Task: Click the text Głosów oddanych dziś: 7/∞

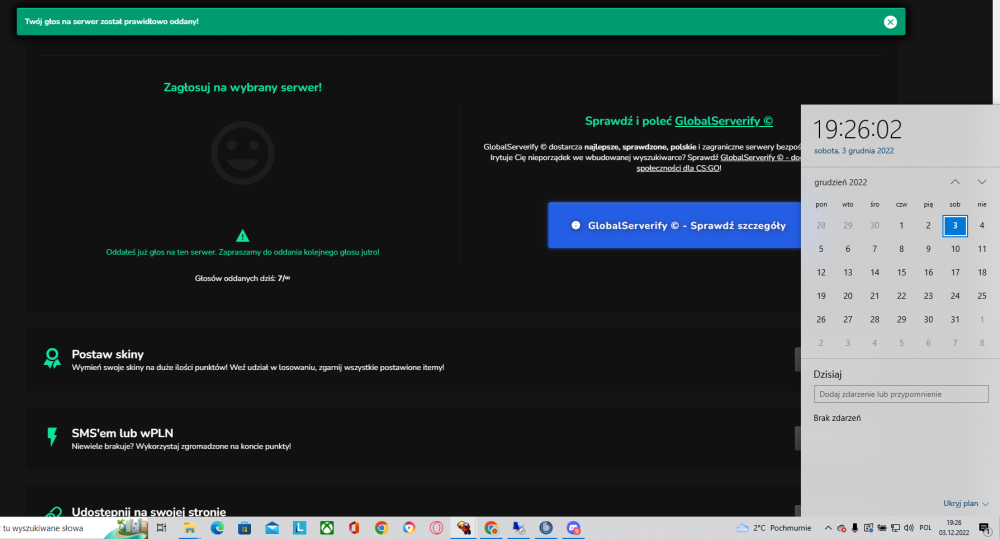Action: pyautogui.click(x=242, y=278)
